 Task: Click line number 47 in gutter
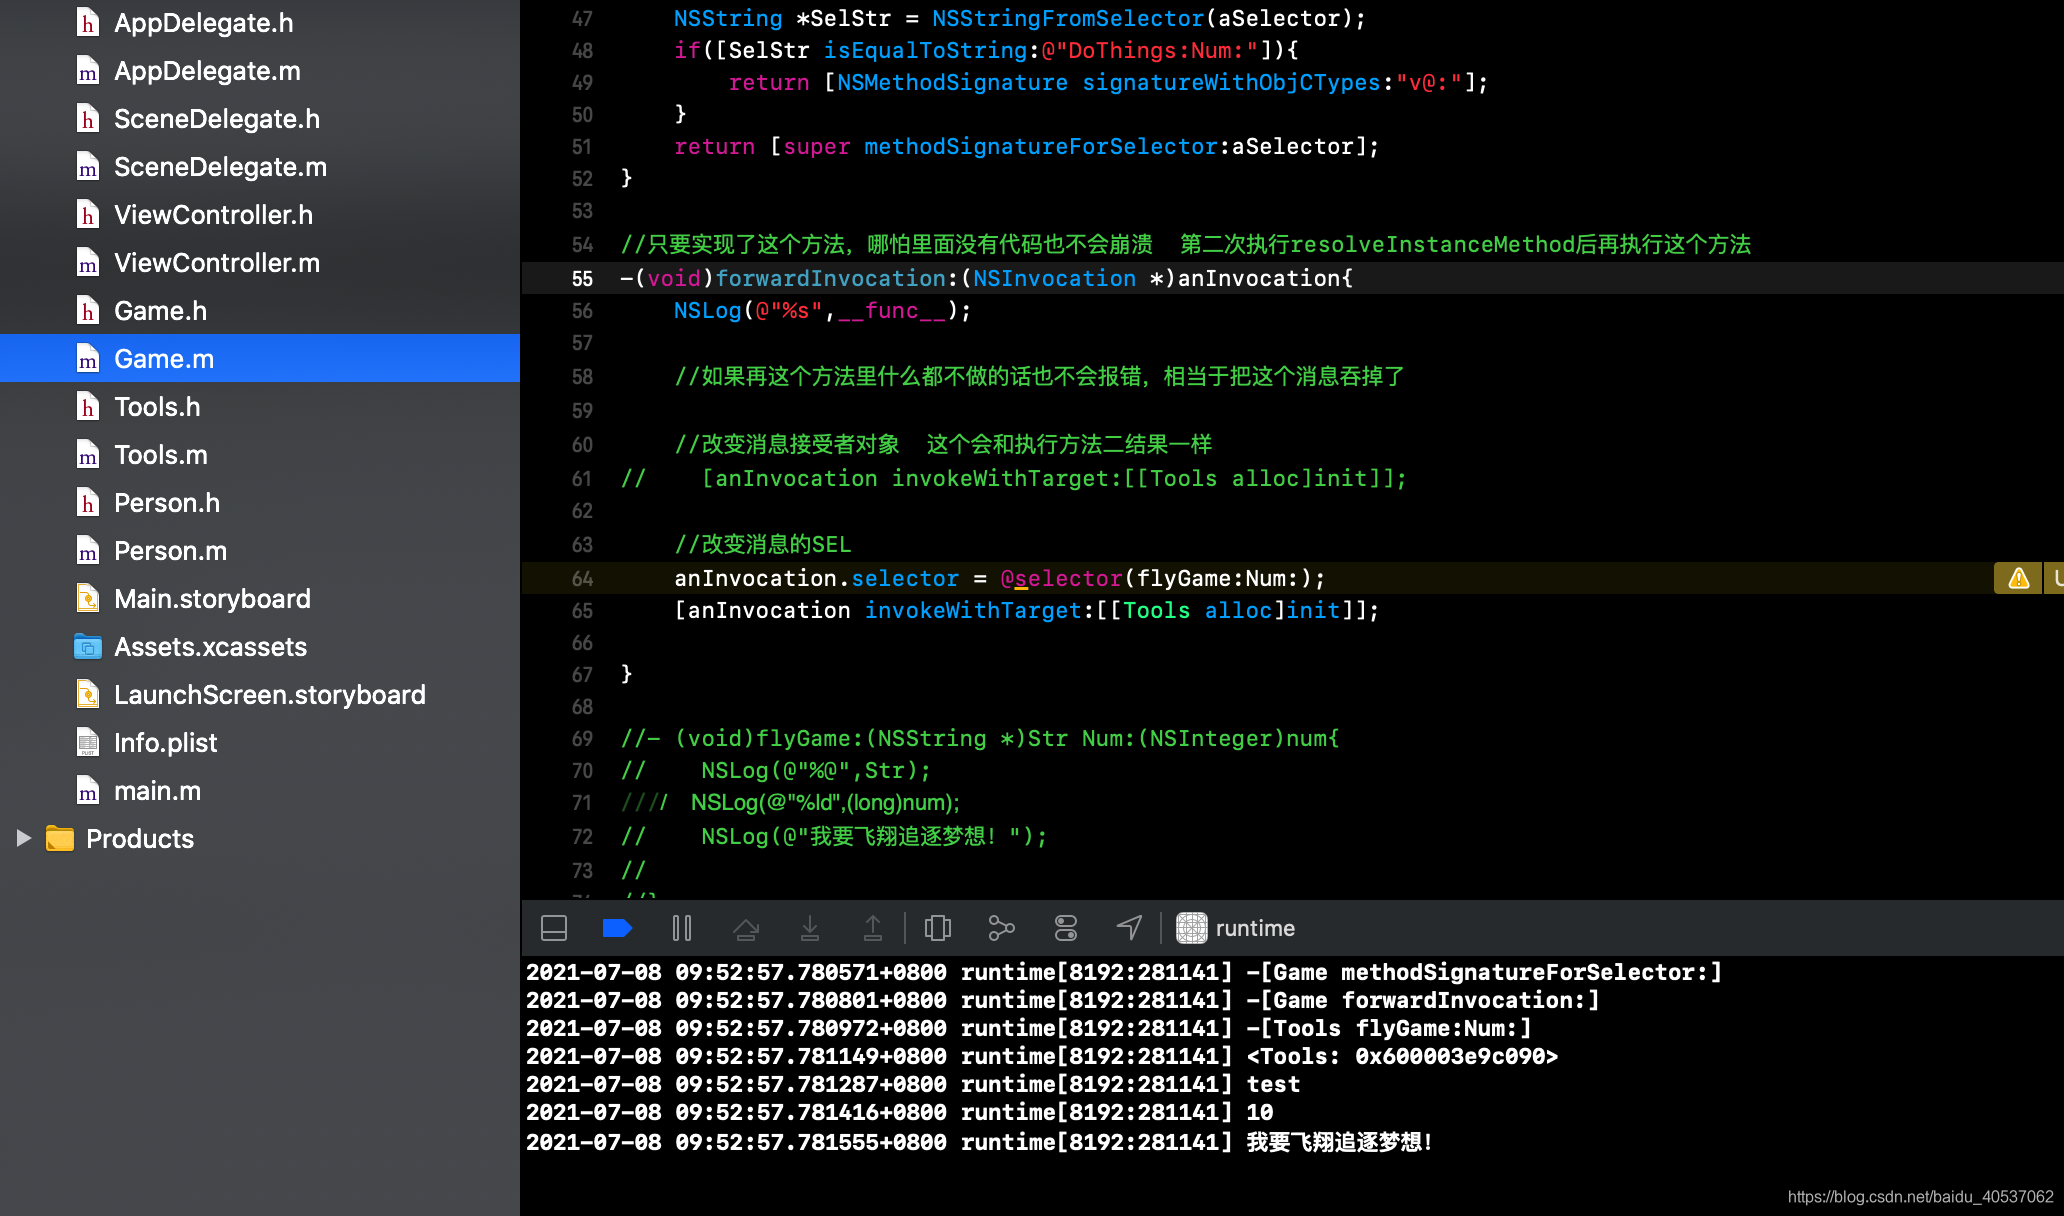tap(582, 19)
